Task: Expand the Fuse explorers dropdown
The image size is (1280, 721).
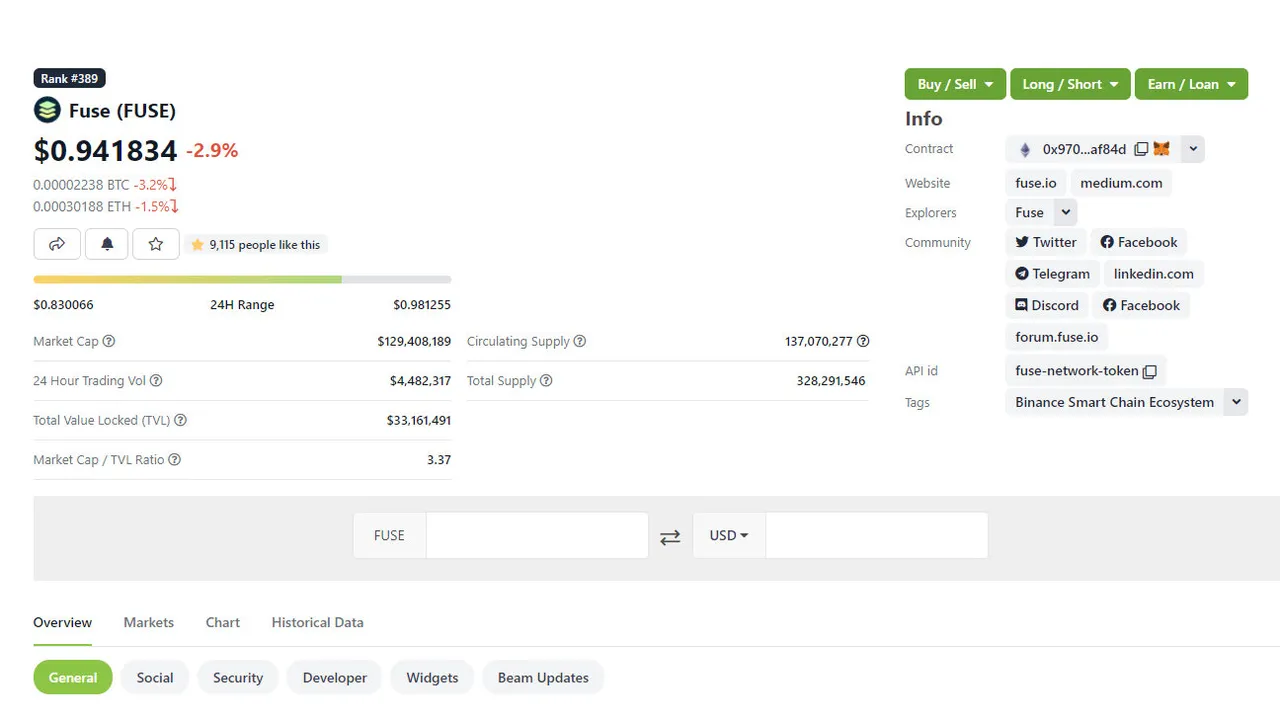Action: (1066, 212)
